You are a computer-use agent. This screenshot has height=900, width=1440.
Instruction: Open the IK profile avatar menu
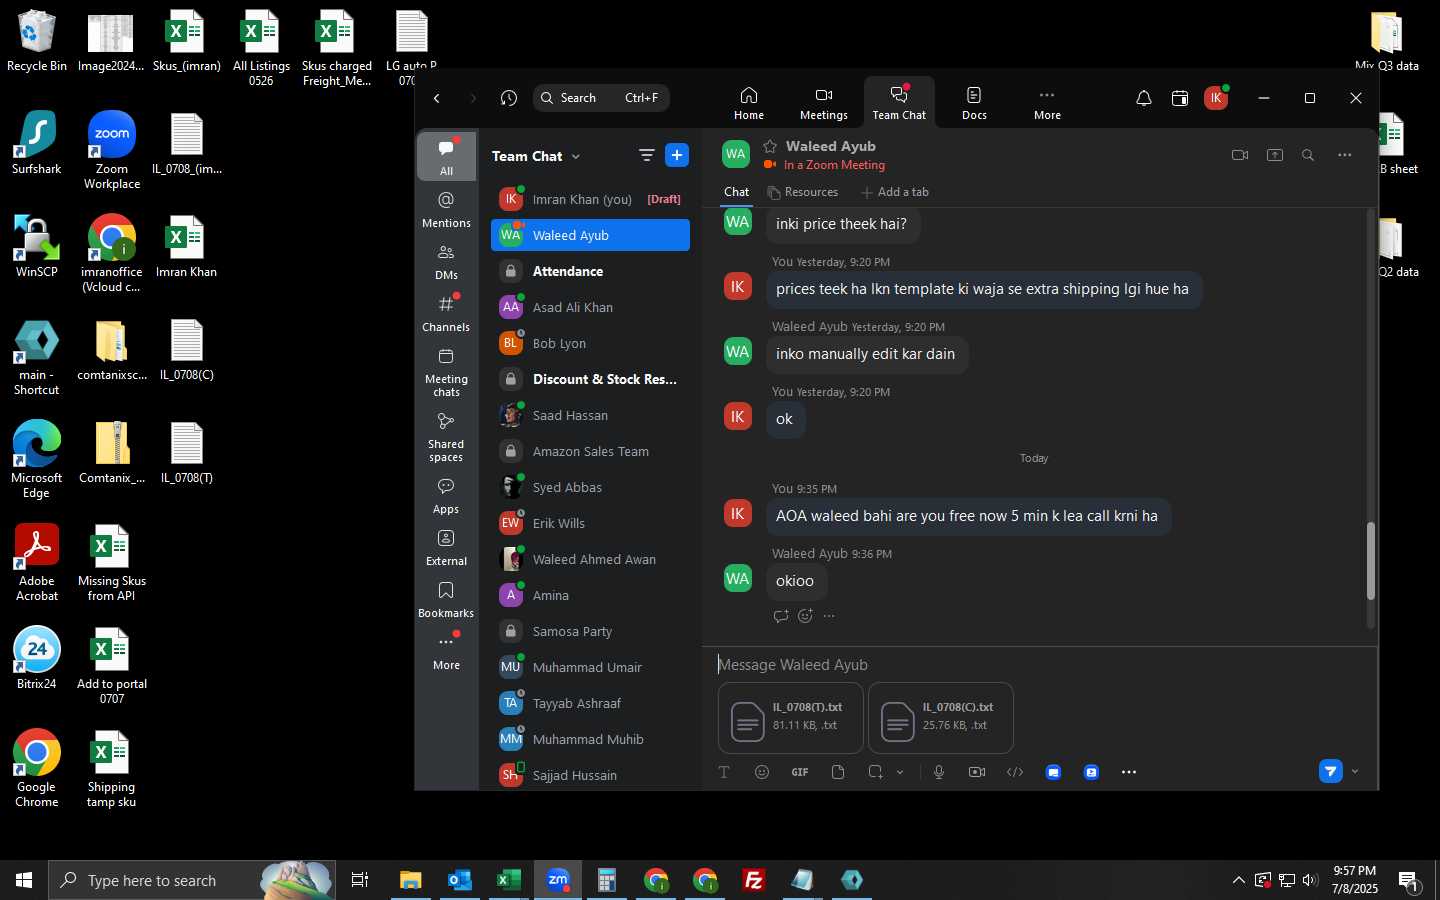pos(1216,98)
